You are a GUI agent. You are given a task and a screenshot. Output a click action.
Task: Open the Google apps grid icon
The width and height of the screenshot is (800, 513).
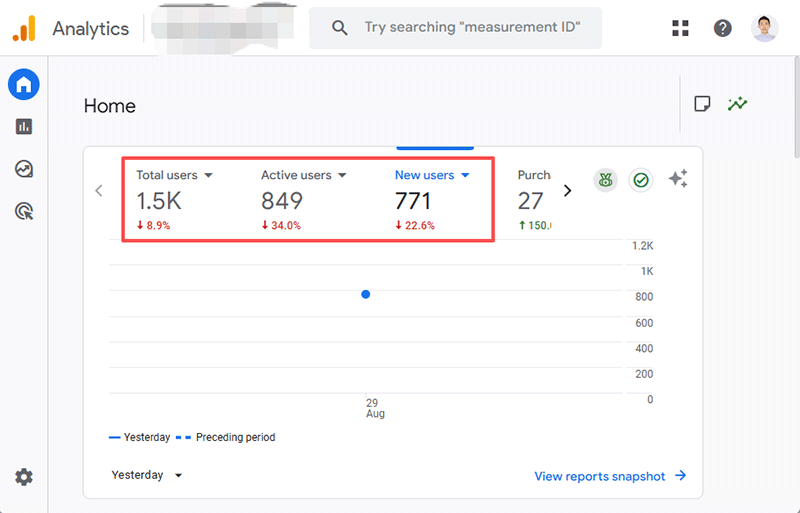681,28
